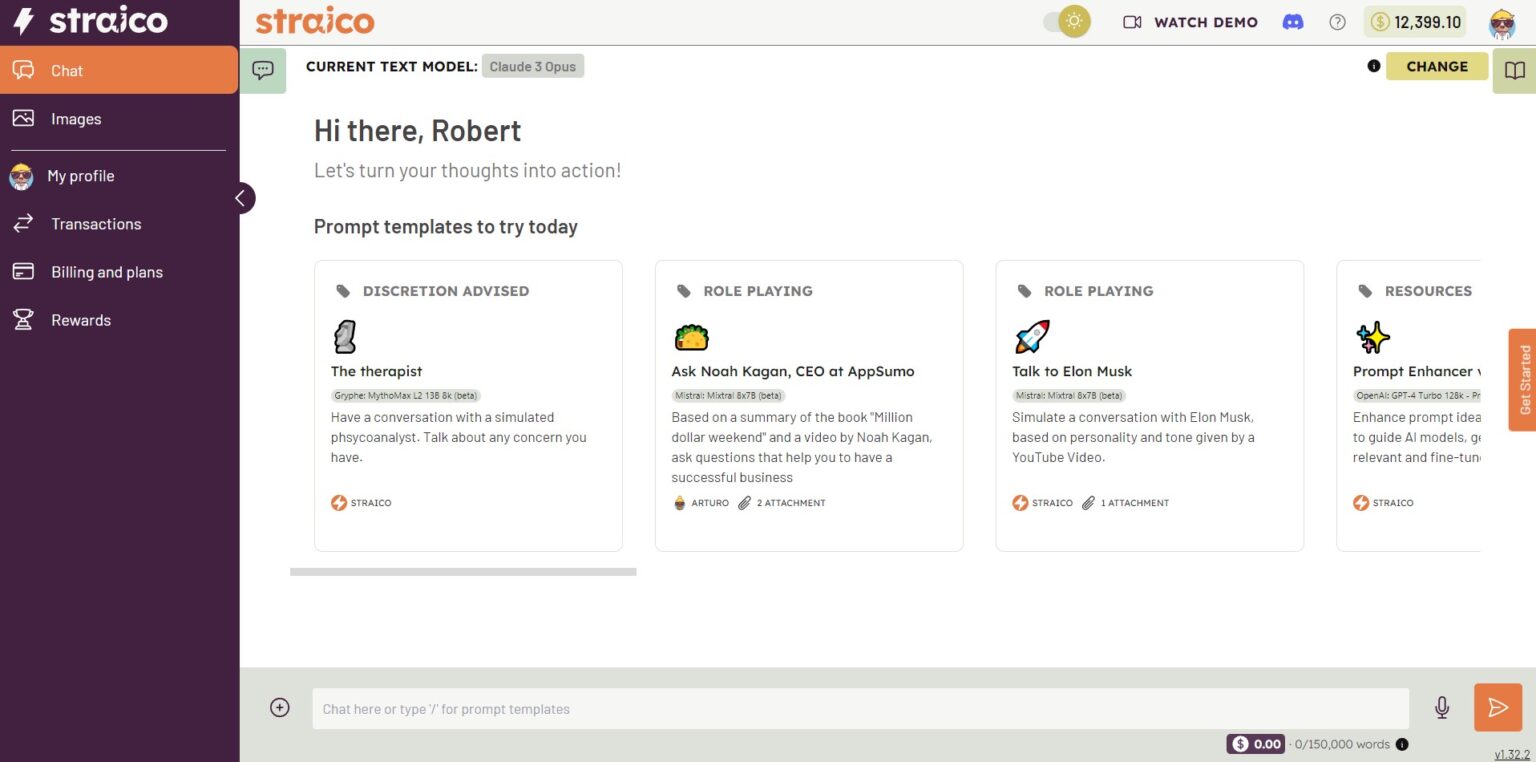The image size is (1536, 762).
Task: Click the CHANGE model button
Action: tap(1436, 66)
